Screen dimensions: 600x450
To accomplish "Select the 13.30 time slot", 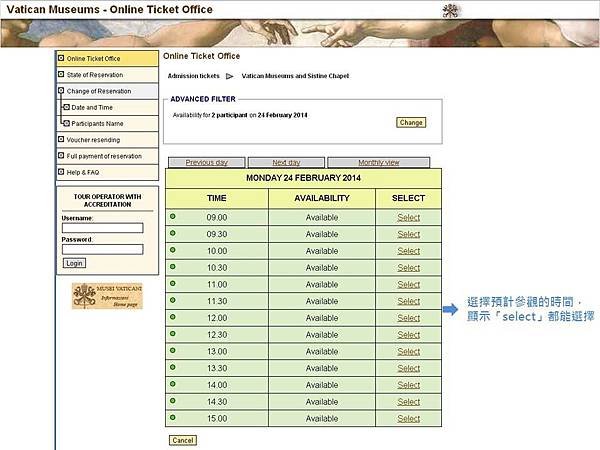I will point(409,368).
